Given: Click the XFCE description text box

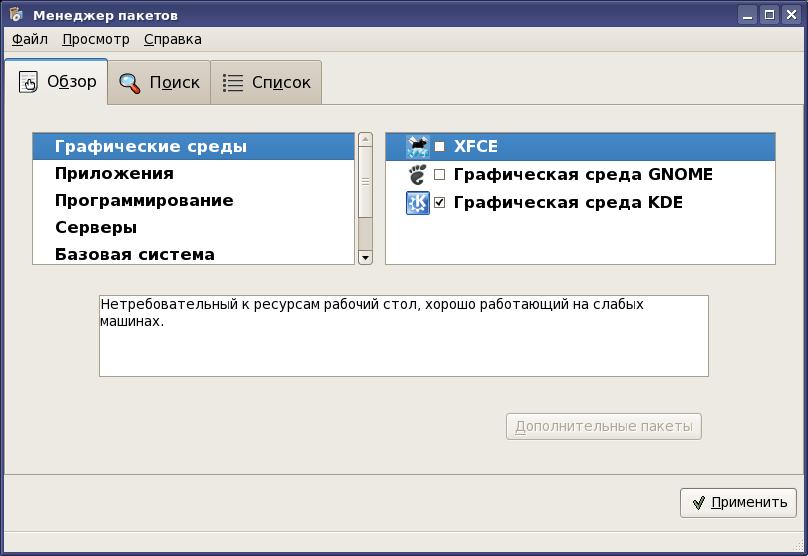Looking at the screenshot, I should click(403, 335).
